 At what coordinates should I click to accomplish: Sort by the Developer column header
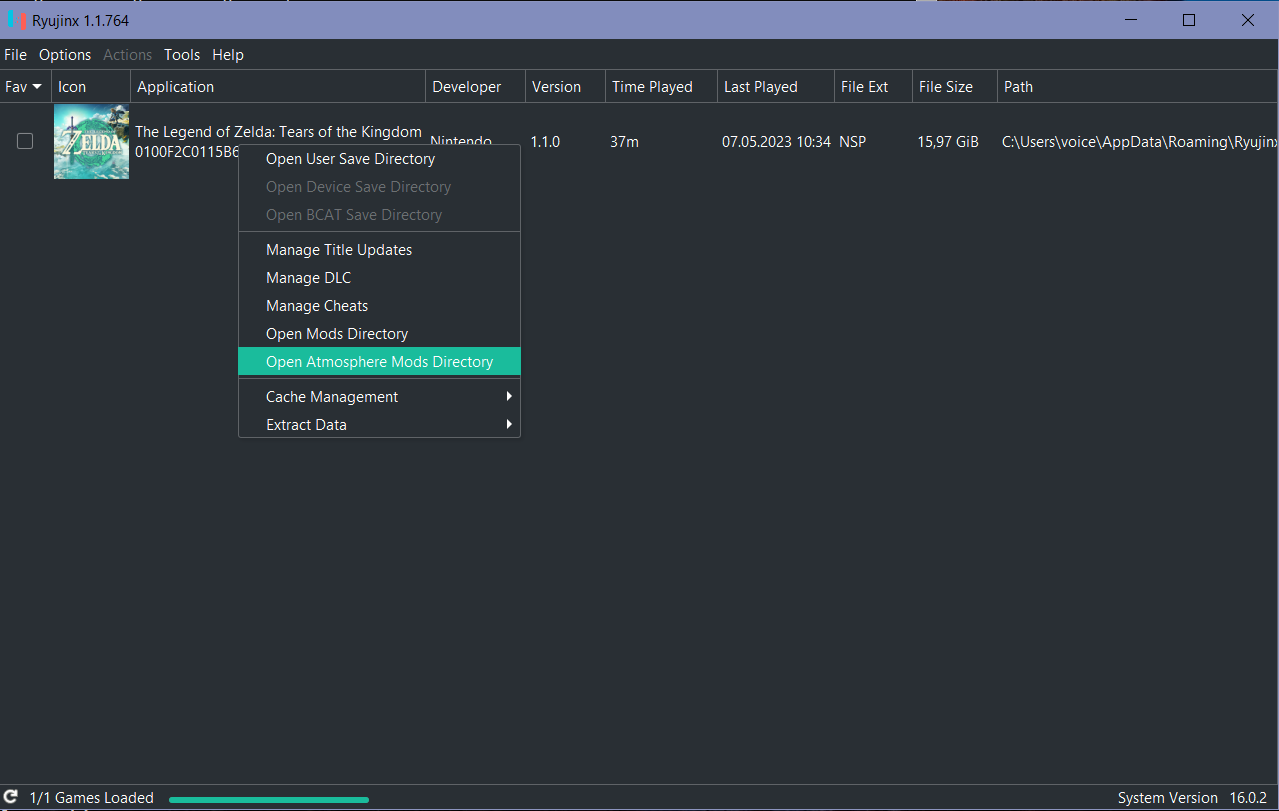476,87
